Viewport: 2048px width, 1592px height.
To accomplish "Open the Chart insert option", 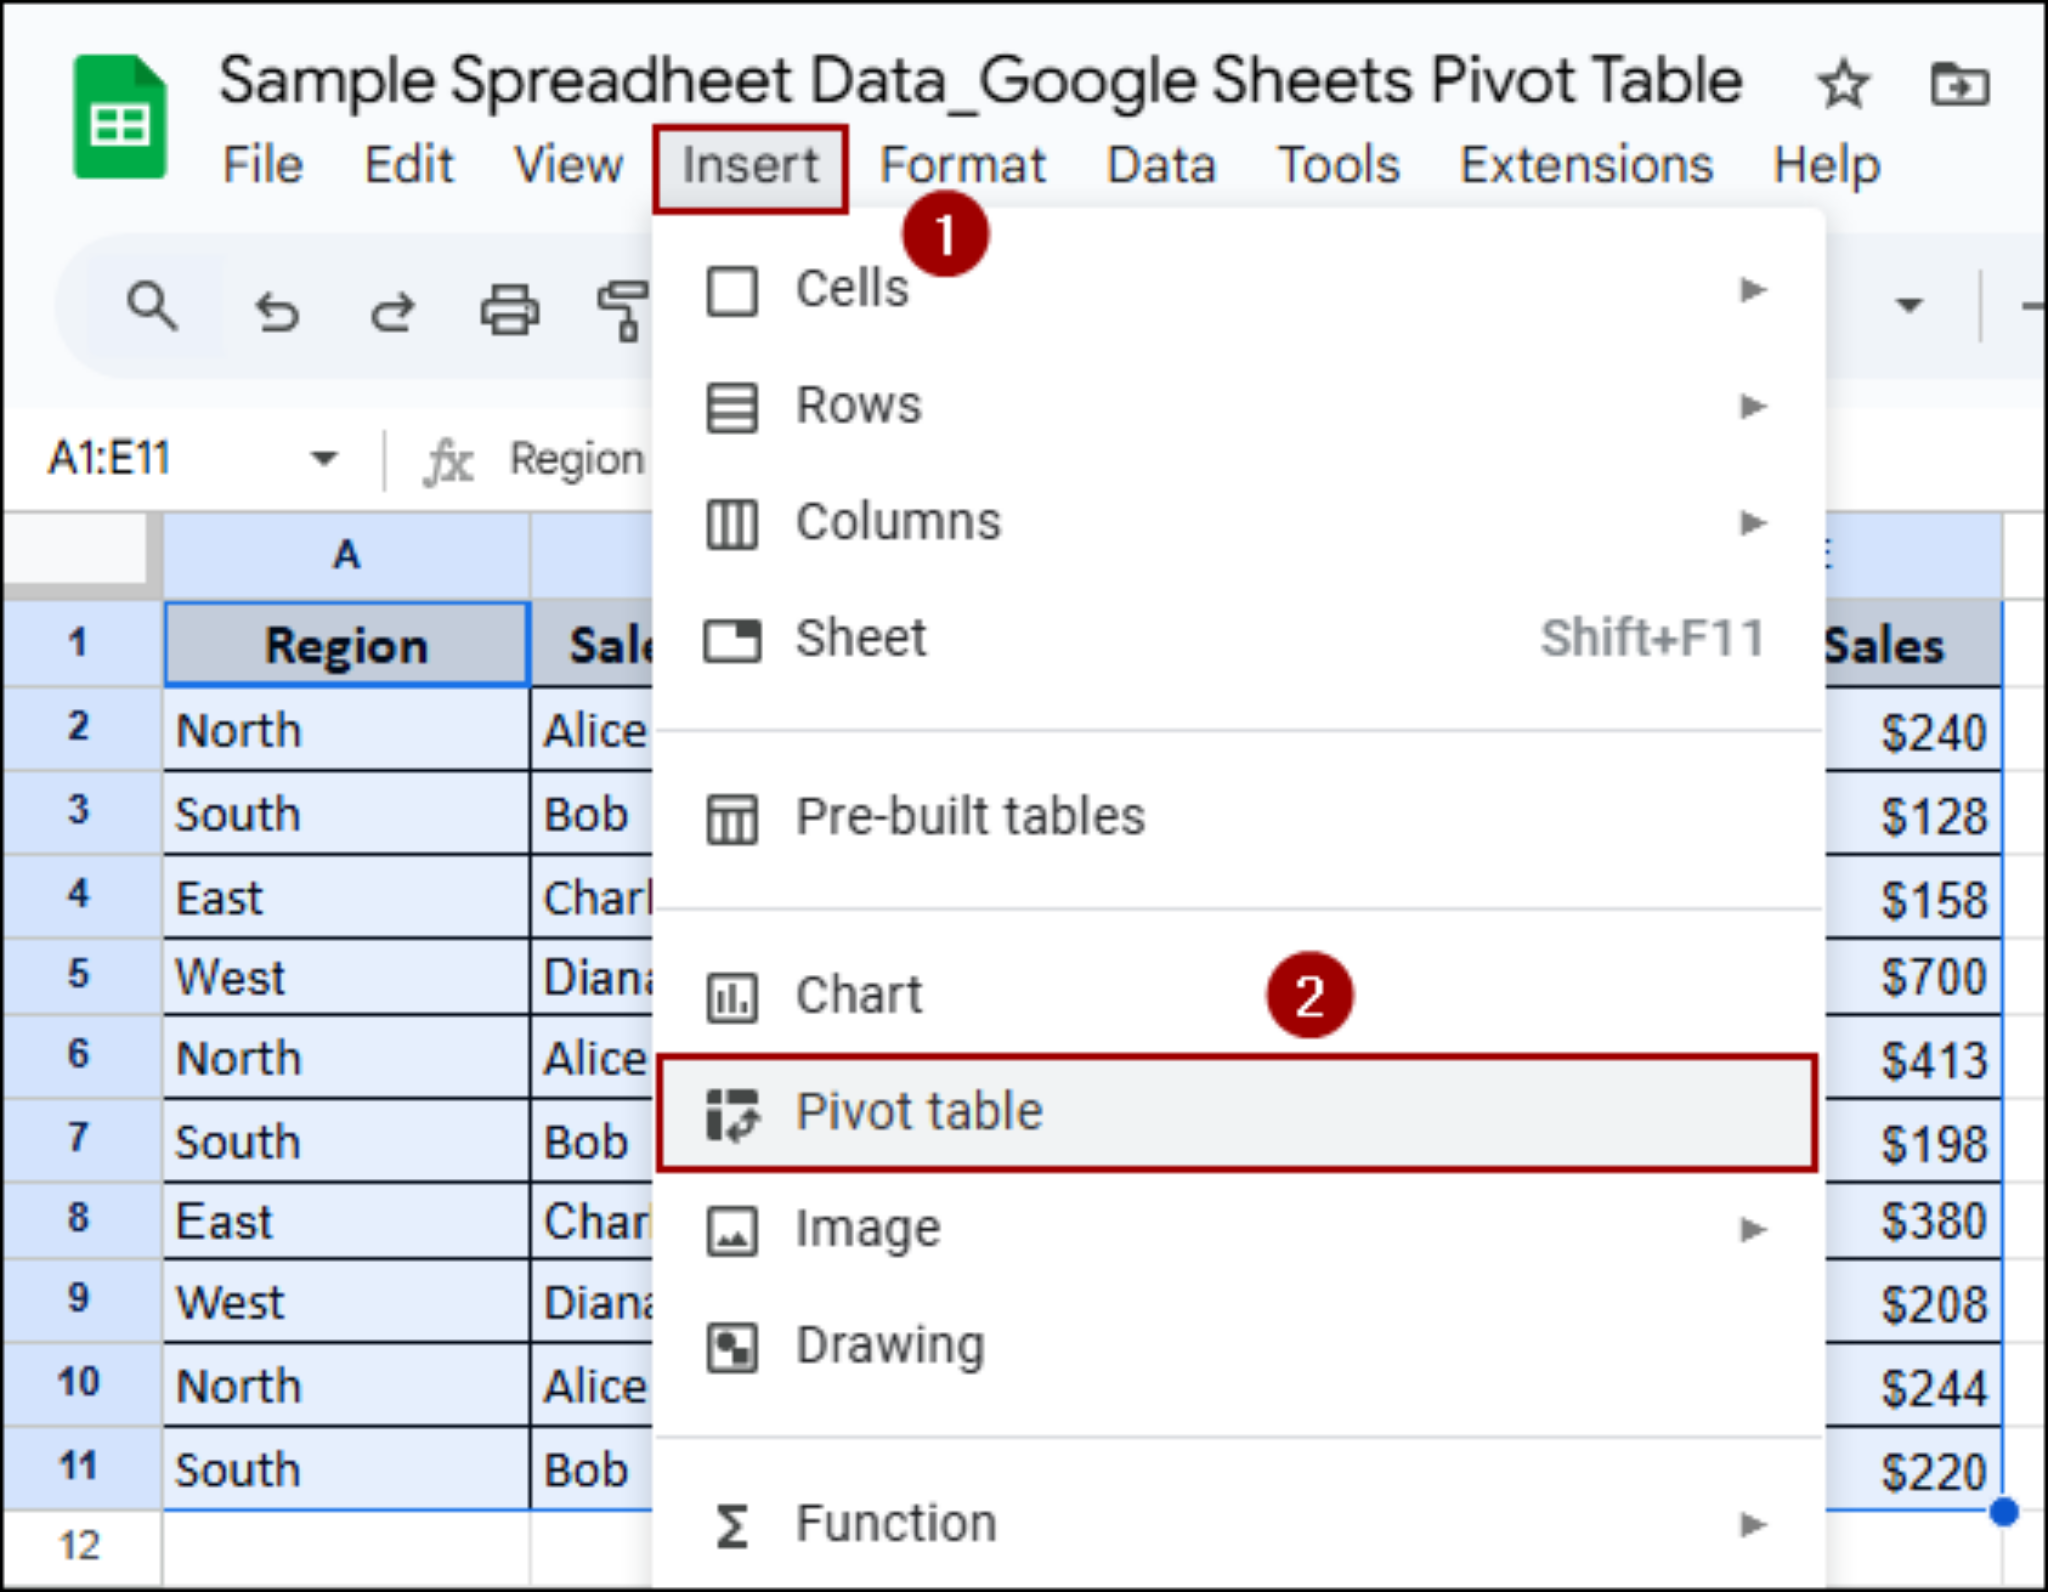I will click(x=858, y=993).
